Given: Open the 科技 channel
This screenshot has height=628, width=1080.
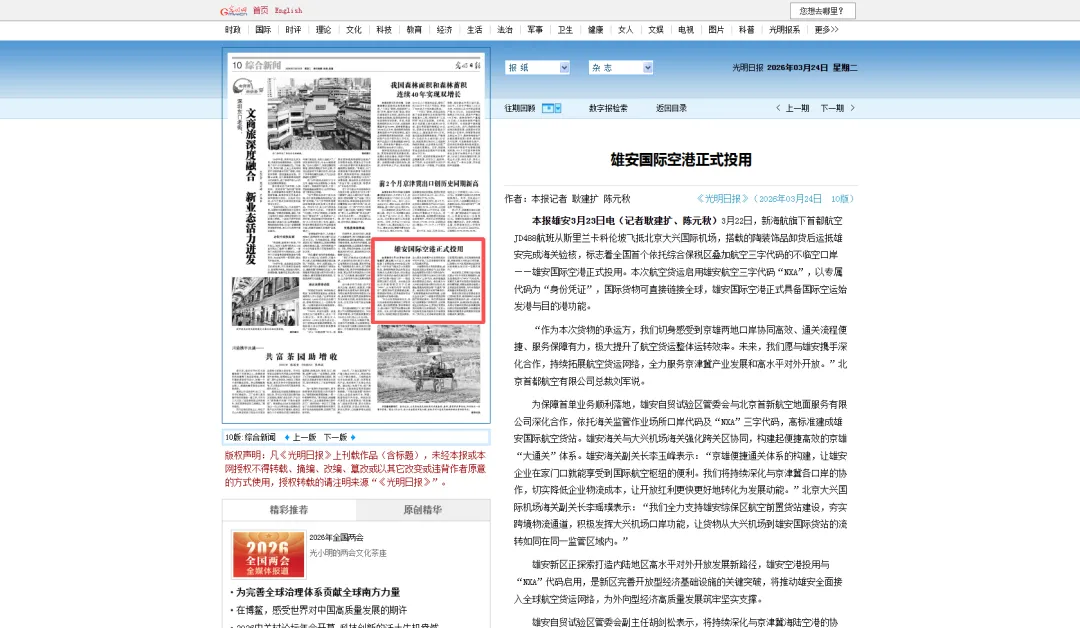Looking at the screenshot, I should pyautogui.click(x=384, y=30).
